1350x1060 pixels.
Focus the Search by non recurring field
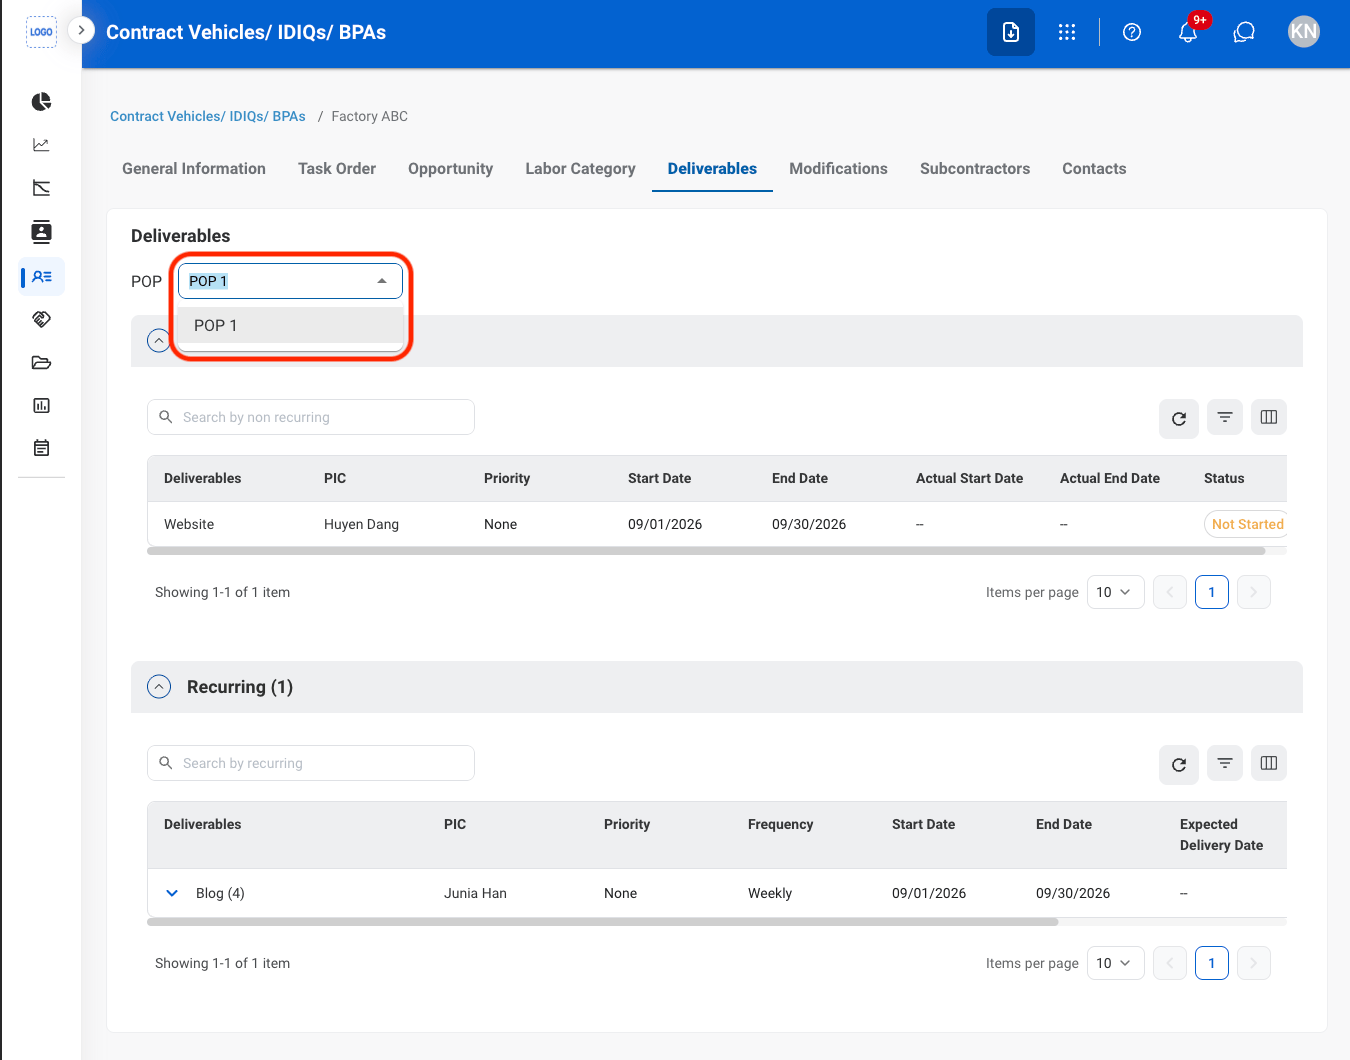311,417
